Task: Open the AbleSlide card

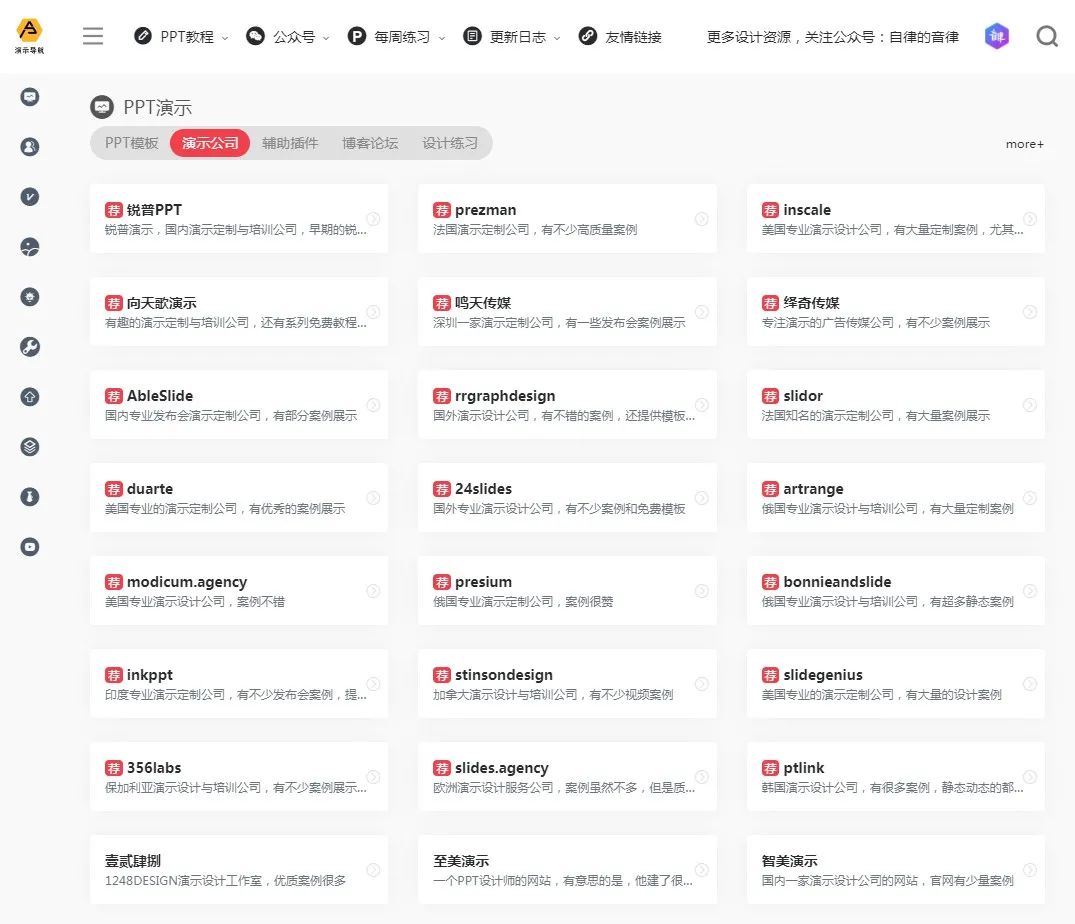Action: [x=239, y=404]
